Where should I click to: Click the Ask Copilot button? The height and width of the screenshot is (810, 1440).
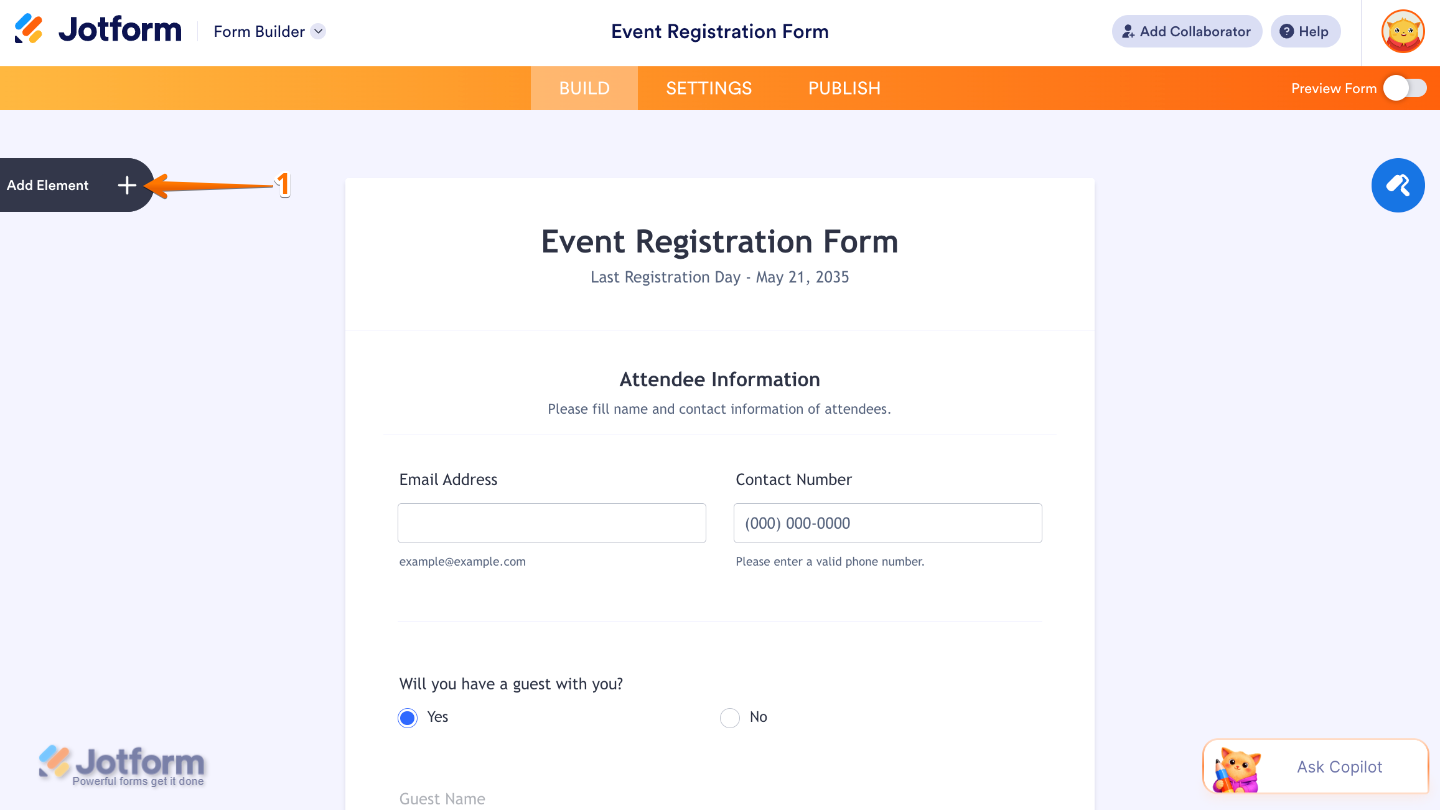tap(1340, 766)
